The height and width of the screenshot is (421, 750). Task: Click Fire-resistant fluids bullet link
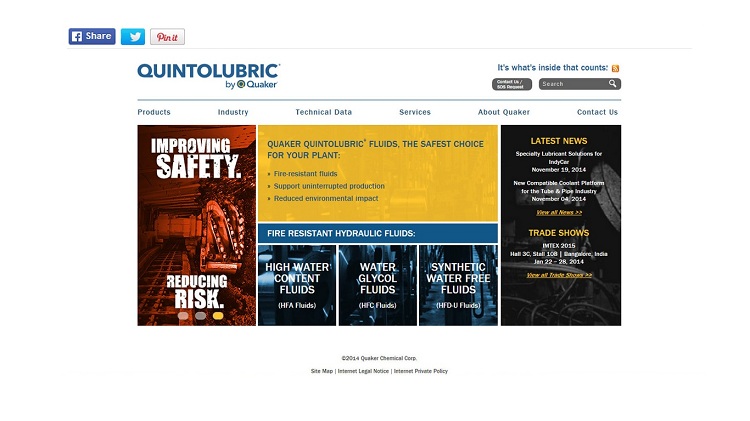click(x=306, y=174)
